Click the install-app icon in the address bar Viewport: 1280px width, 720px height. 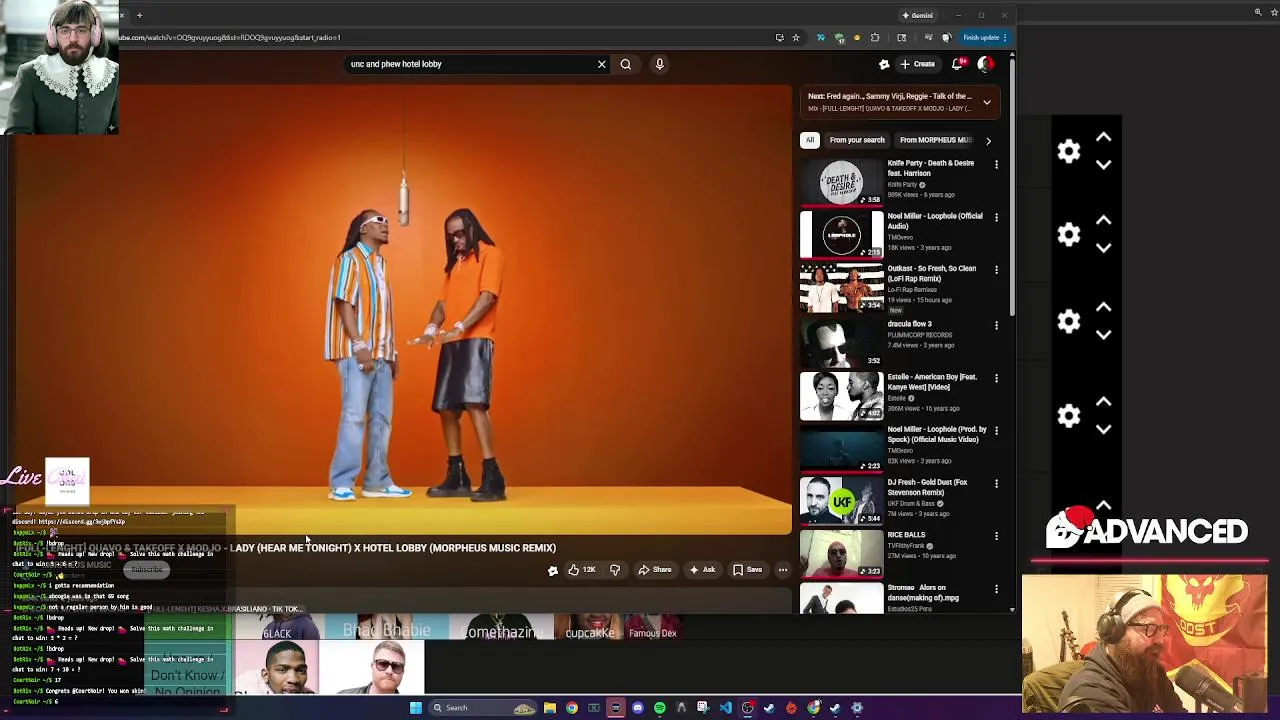tap(780, 38)
